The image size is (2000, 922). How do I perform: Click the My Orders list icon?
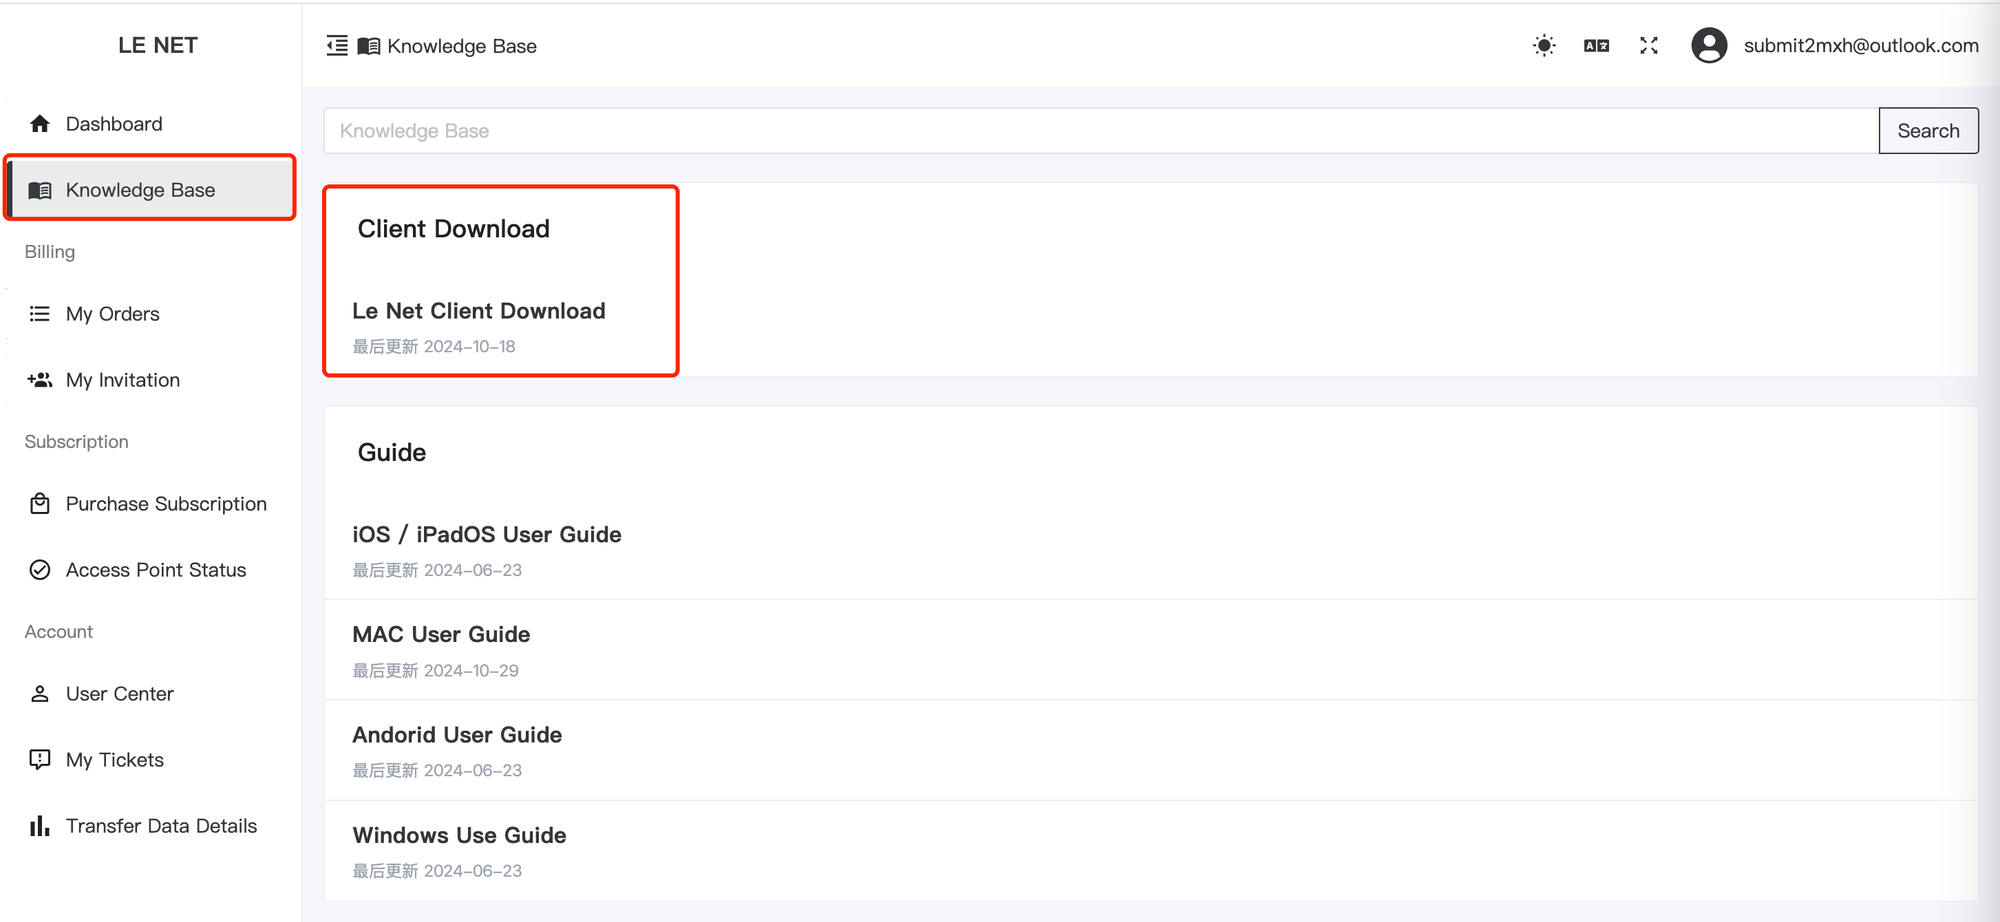point(40,314)
